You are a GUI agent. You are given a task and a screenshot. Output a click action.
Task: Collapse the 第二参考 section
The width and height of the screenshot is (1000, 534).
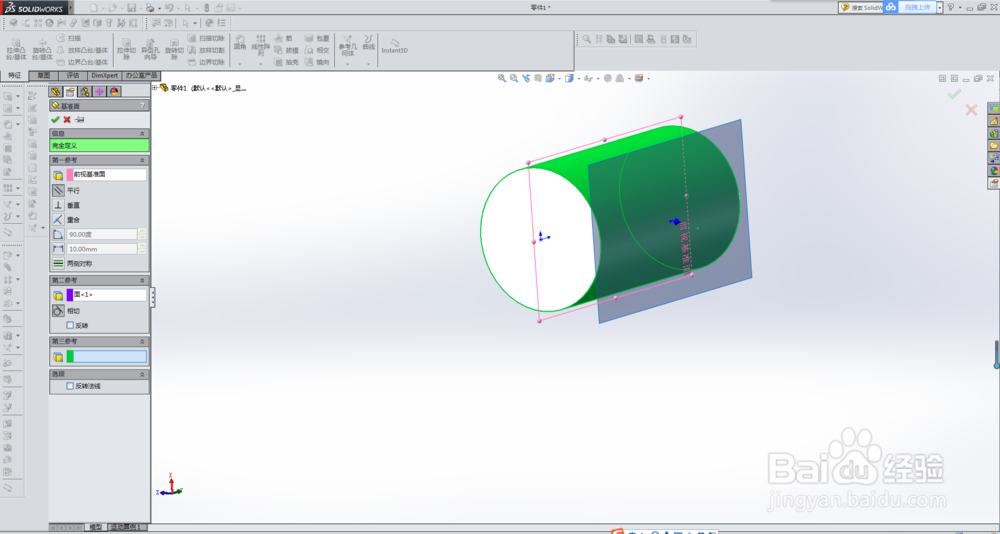tap(142, 281)
